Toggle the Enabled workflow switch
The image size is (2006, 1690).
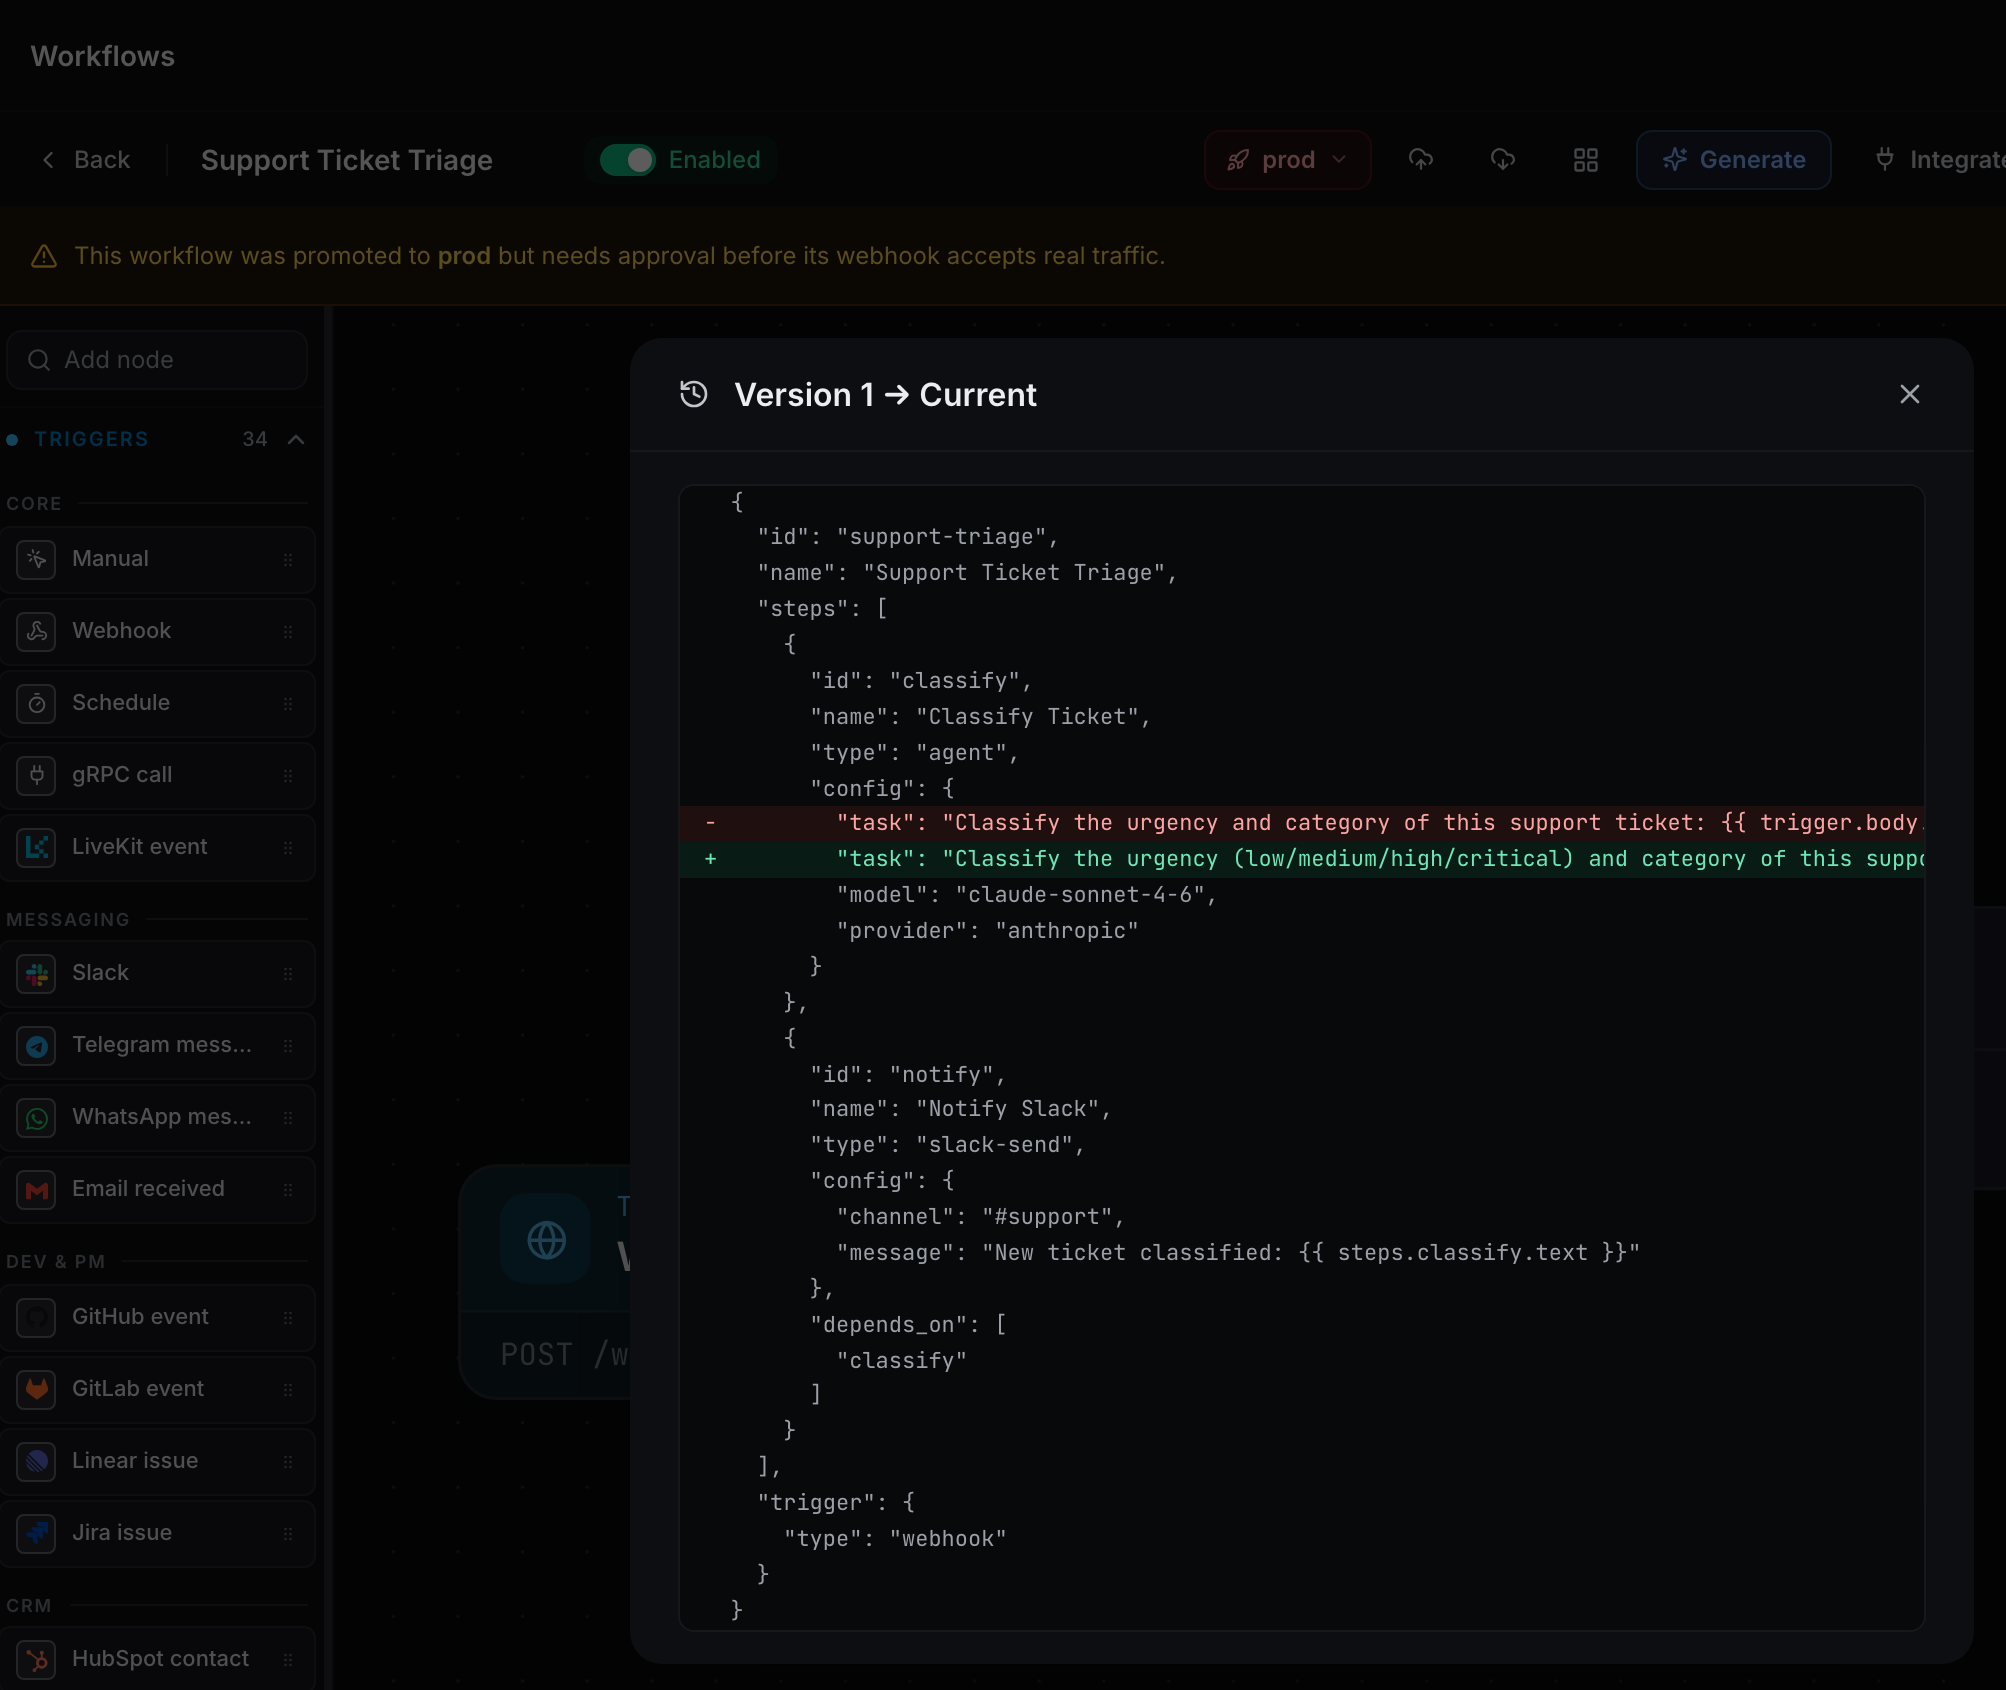[627, 160]
